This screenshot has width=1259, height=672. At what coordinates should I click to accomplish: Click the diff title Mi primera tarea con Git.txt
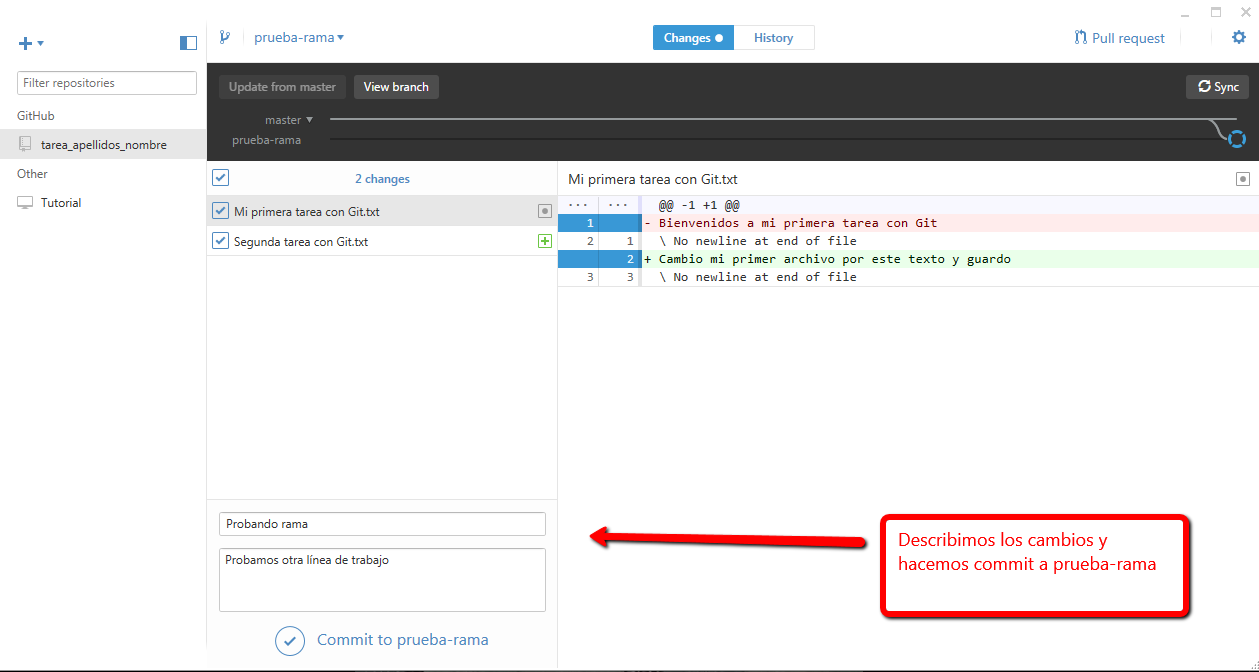click(653, 179)
